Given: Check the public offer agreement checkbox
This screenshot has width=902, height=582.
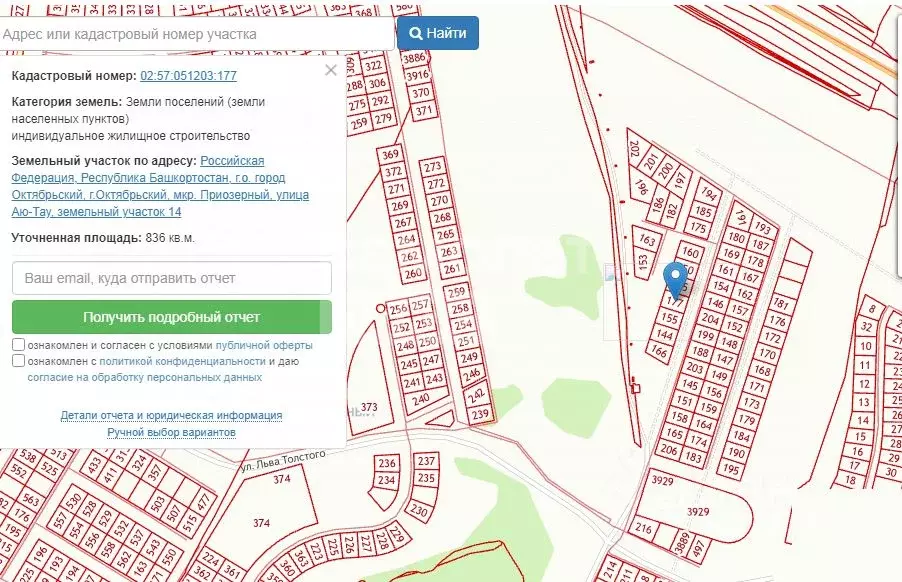Looking at the screenshot, I should (18, 345).
